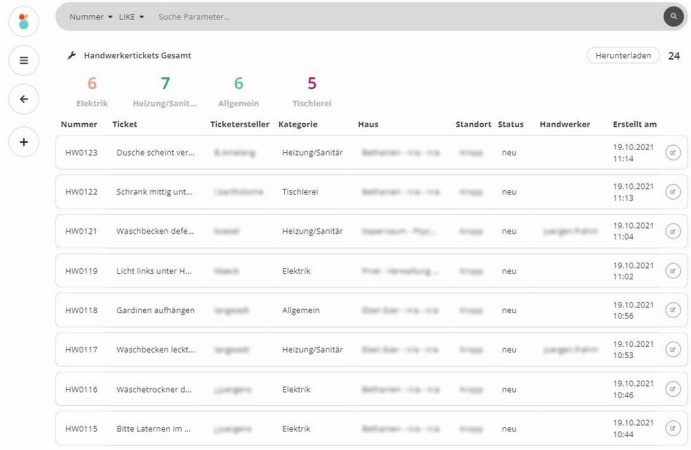
Task: Click the app logo icon in sidebar
Action: coord(24,20)
